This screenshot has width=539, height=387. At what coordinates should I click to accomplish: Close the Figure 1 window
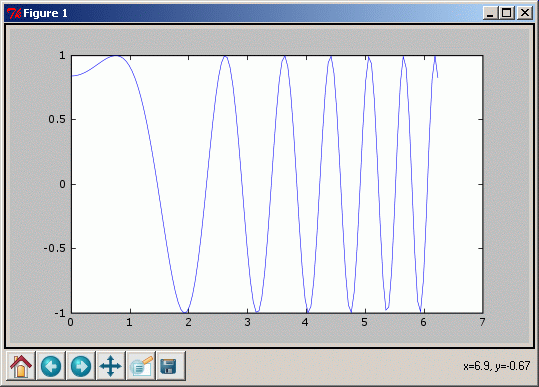pos(525,13)
